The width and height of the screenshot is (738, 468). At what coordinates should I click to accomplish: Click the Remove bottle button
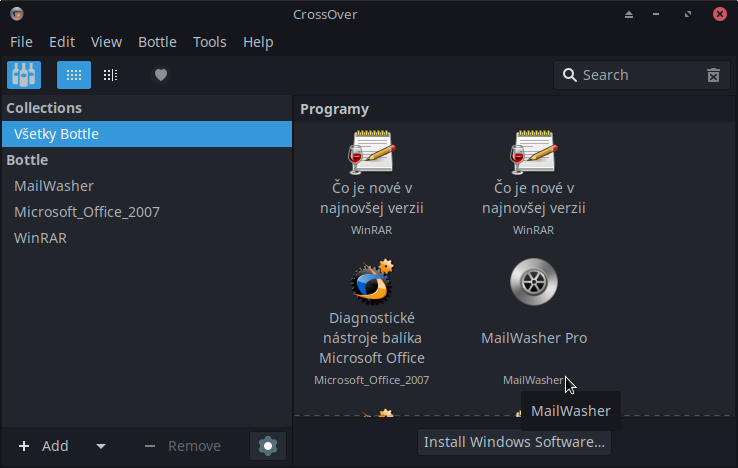pyautogui.click(x=182, y=446)
